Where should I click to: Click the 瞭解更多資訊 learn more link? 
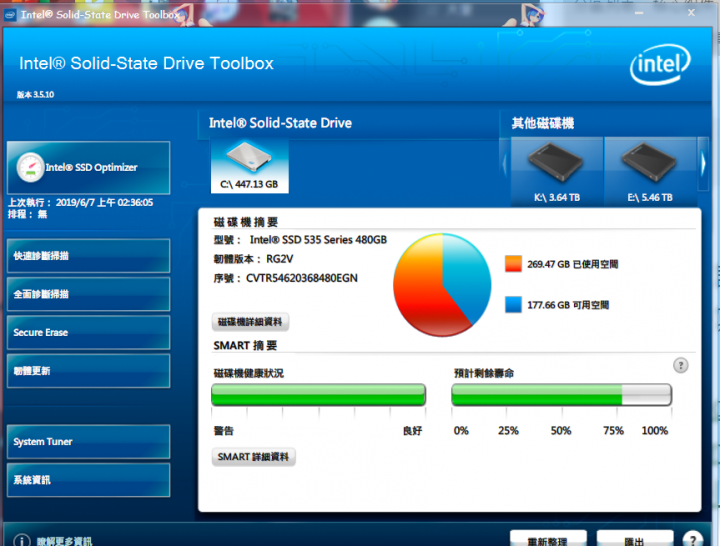[x=65, y=541]
